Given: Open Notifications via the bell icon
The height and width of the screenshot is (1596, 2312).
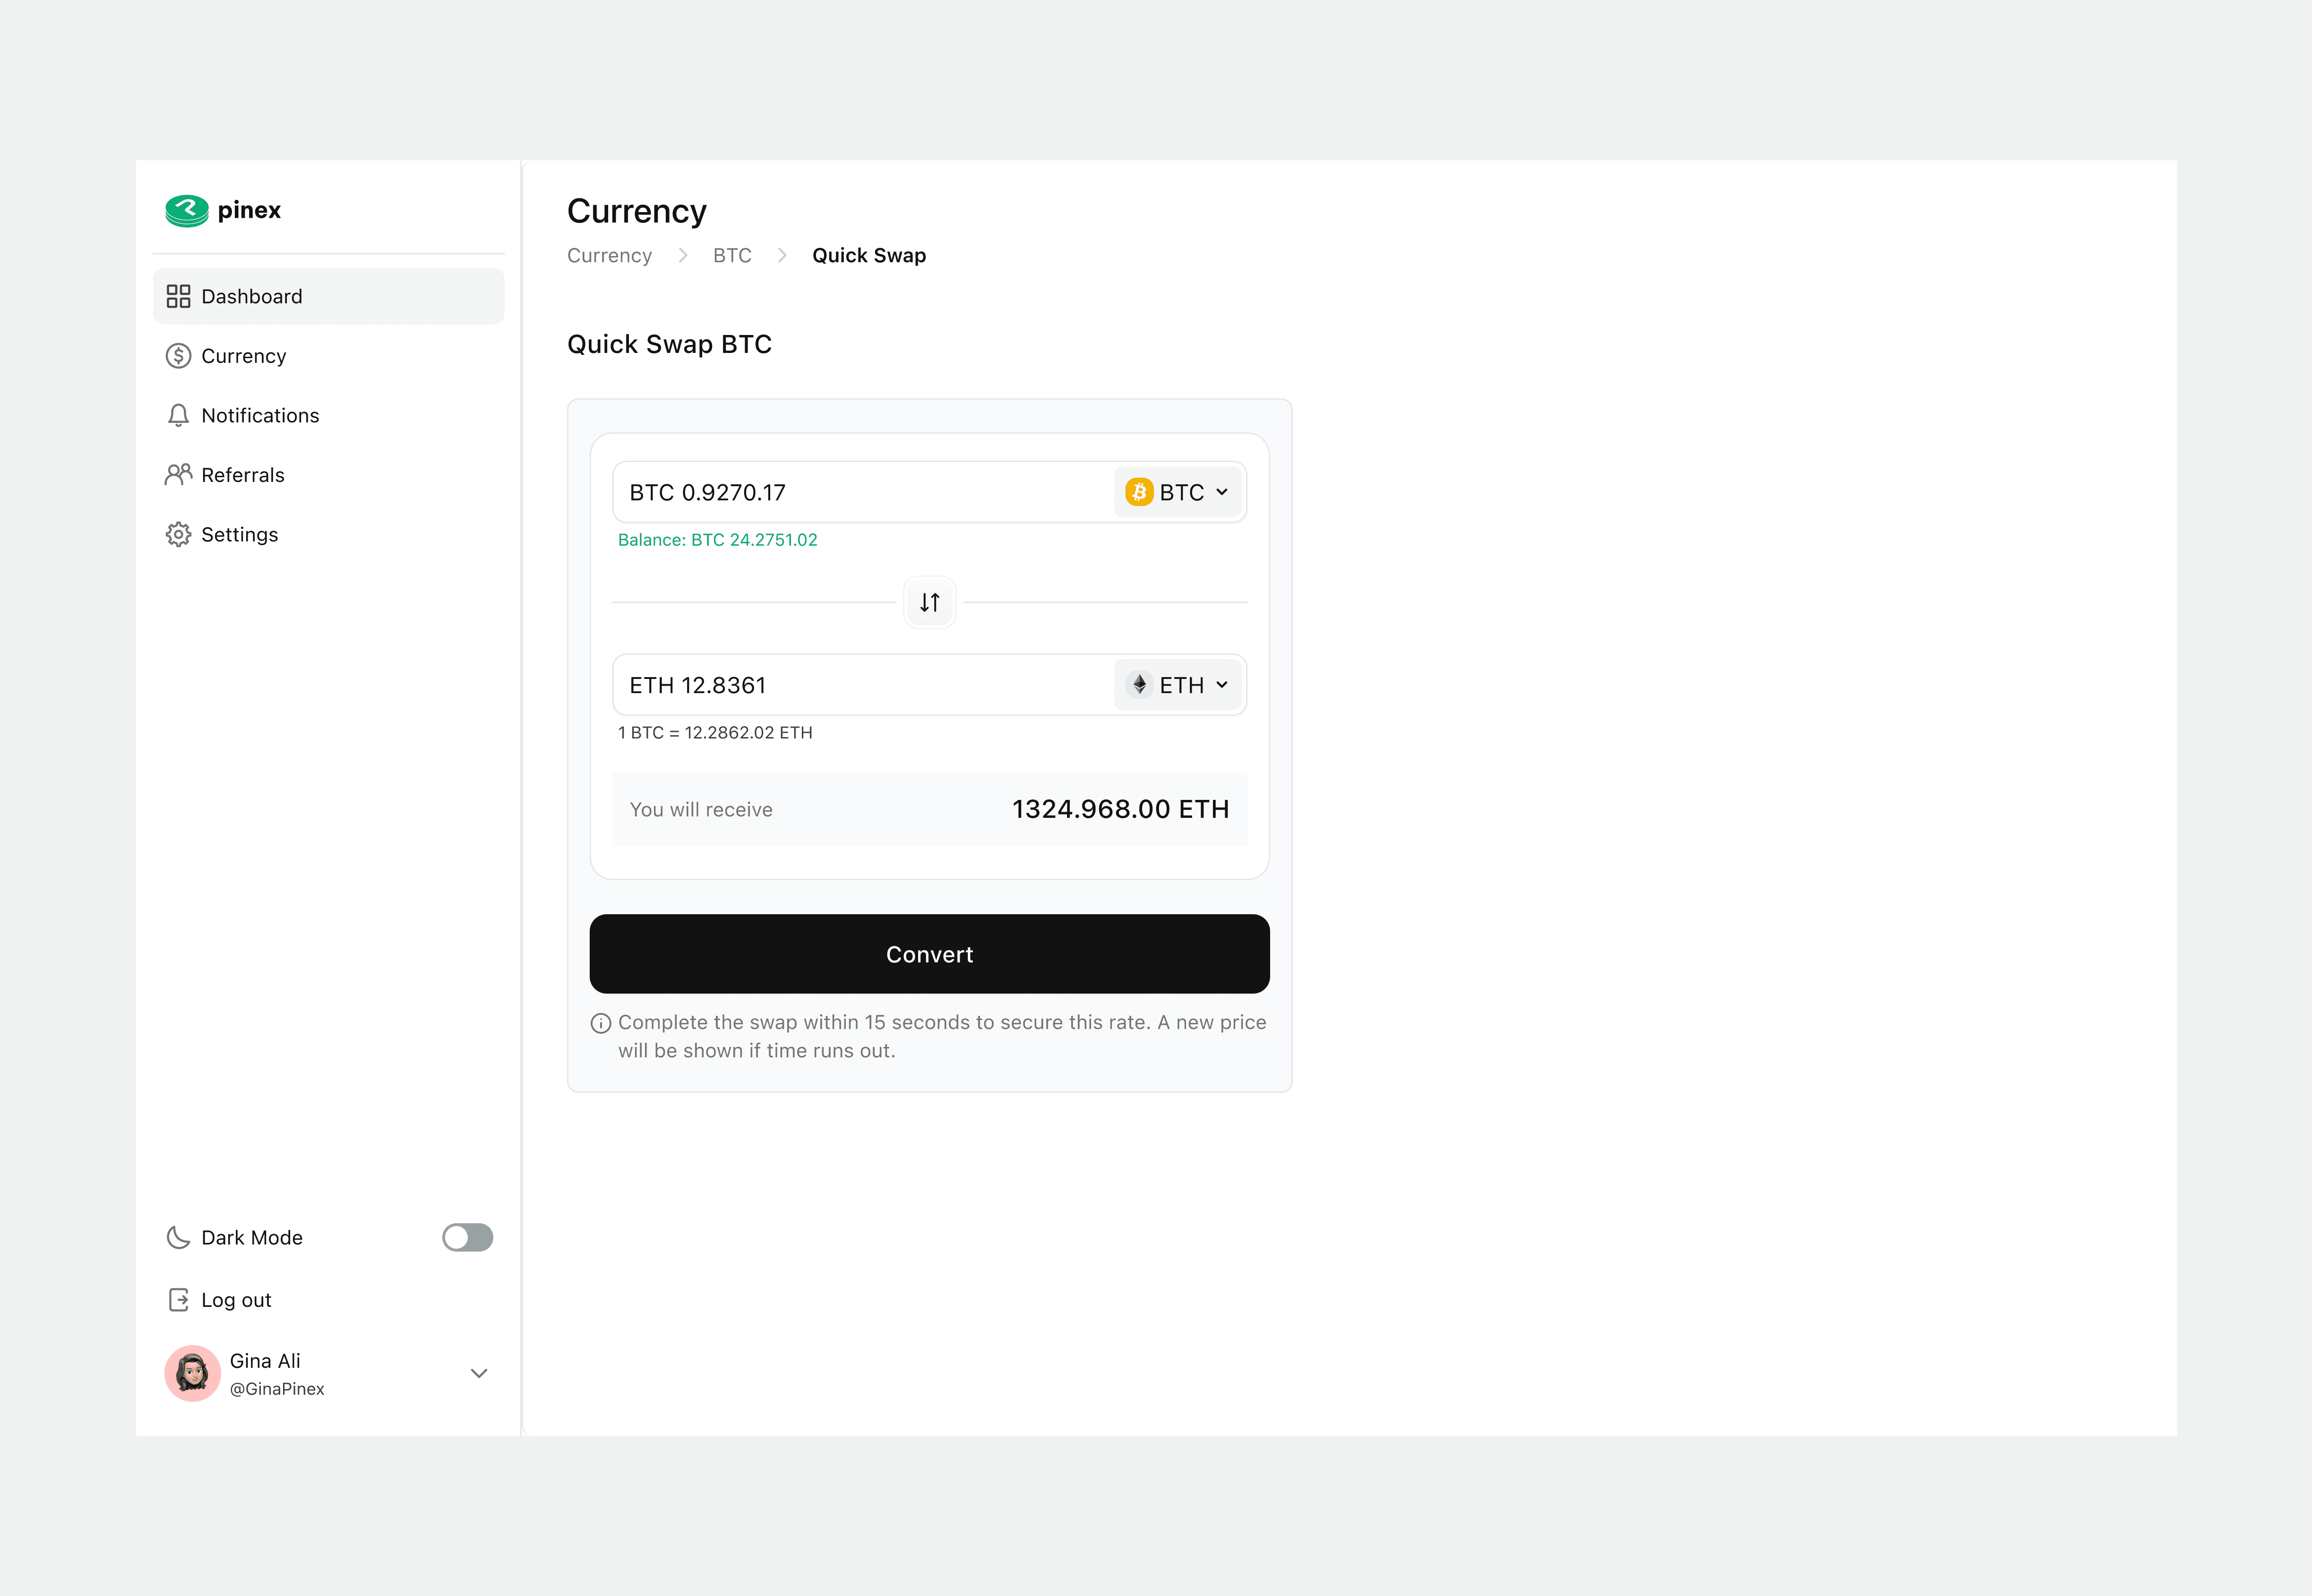Looking at the screenshot, I should (x=178, y=415).
